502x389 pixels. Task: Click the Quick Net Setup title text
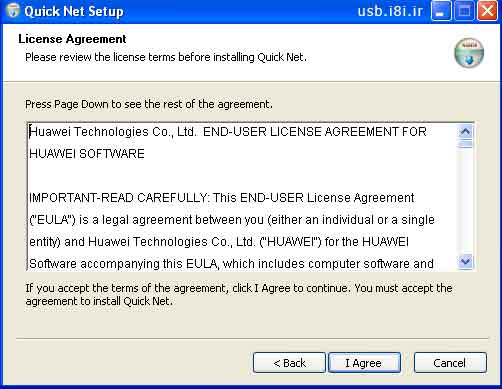click(74, 11)
